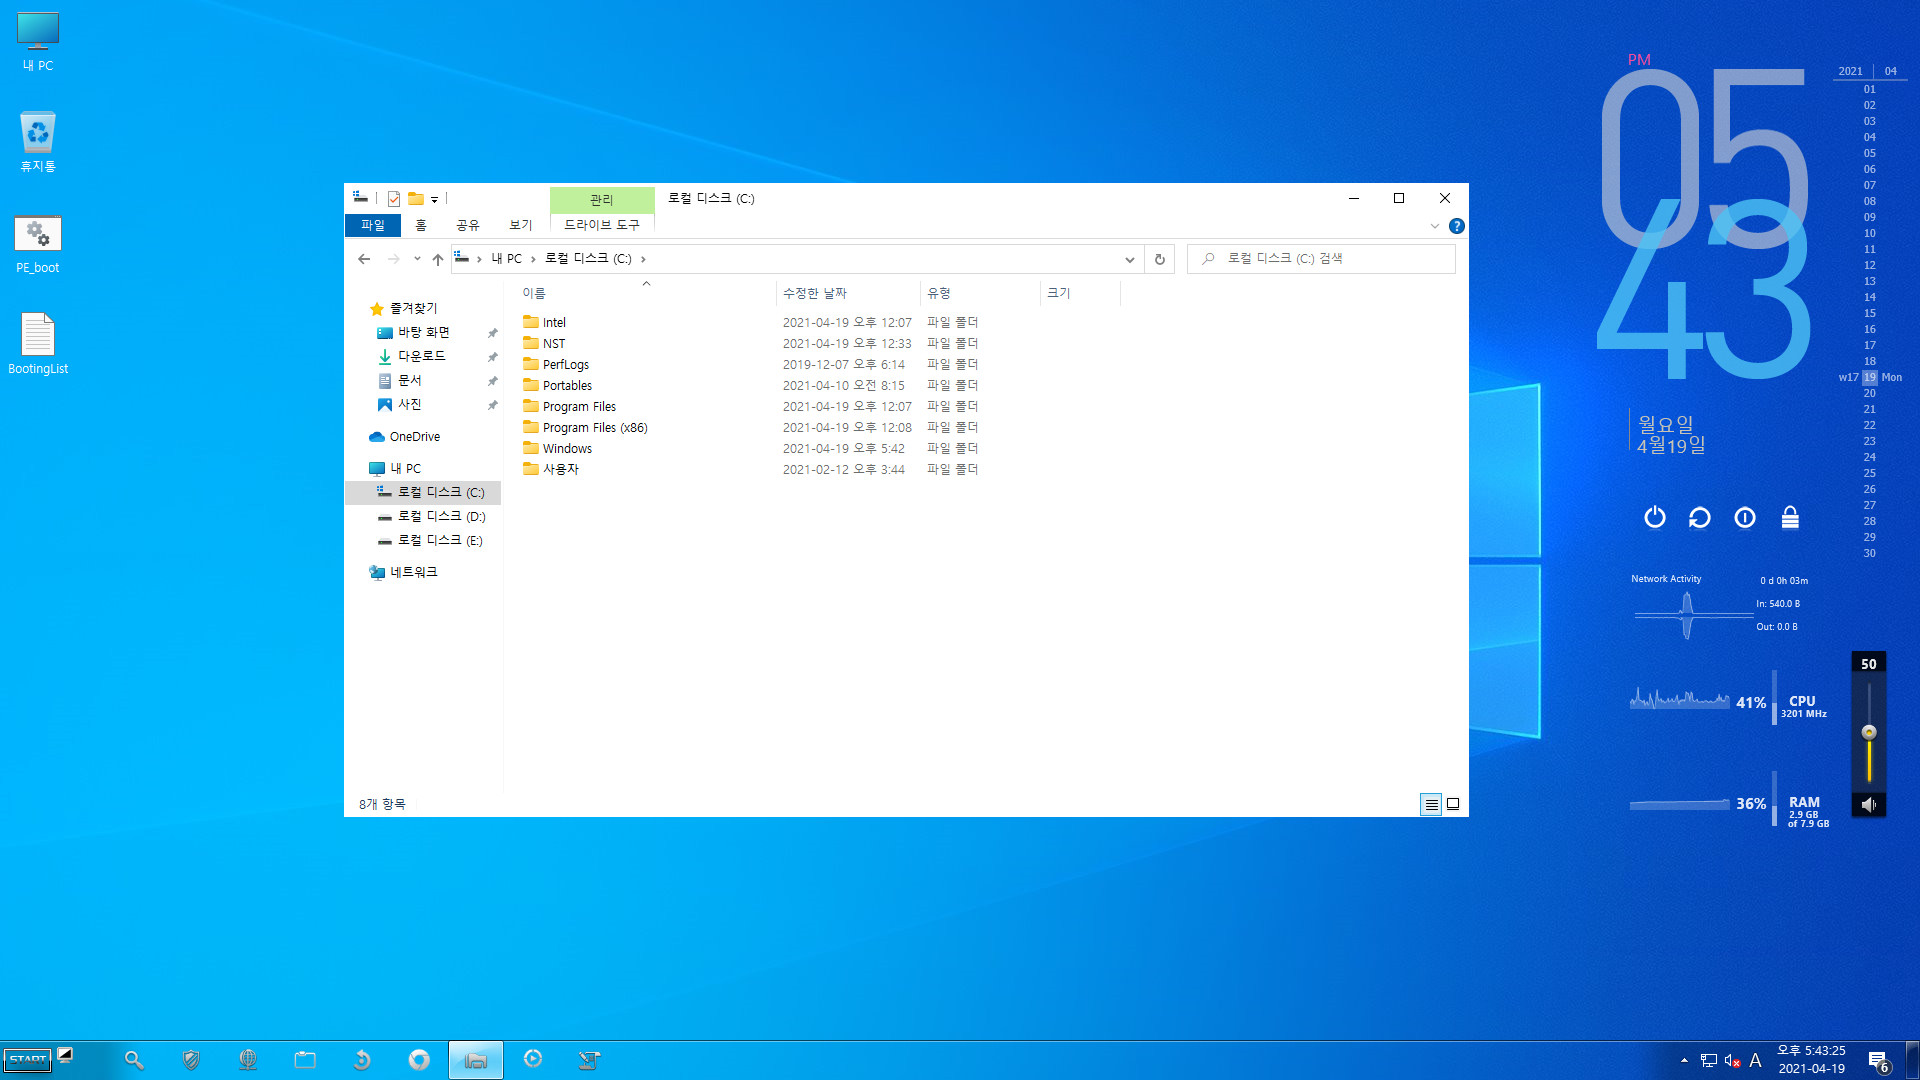The width and height of the screenshot is (1920, 1080).
Task: Select 문서 in navigation pane
Action: click(409, 381)
